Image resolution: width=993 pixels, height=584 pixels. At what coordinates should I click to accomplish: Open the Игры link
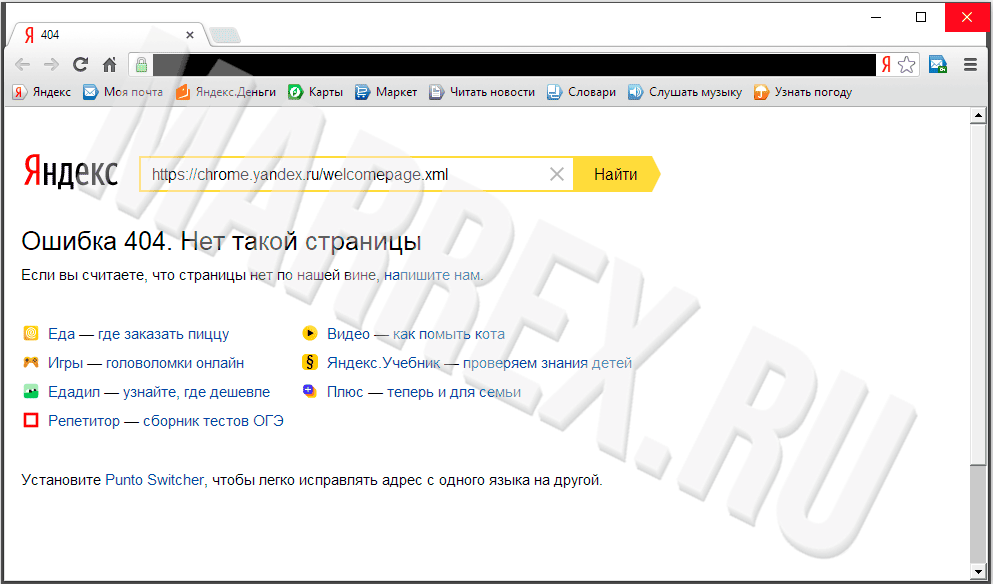coord(146,363)
